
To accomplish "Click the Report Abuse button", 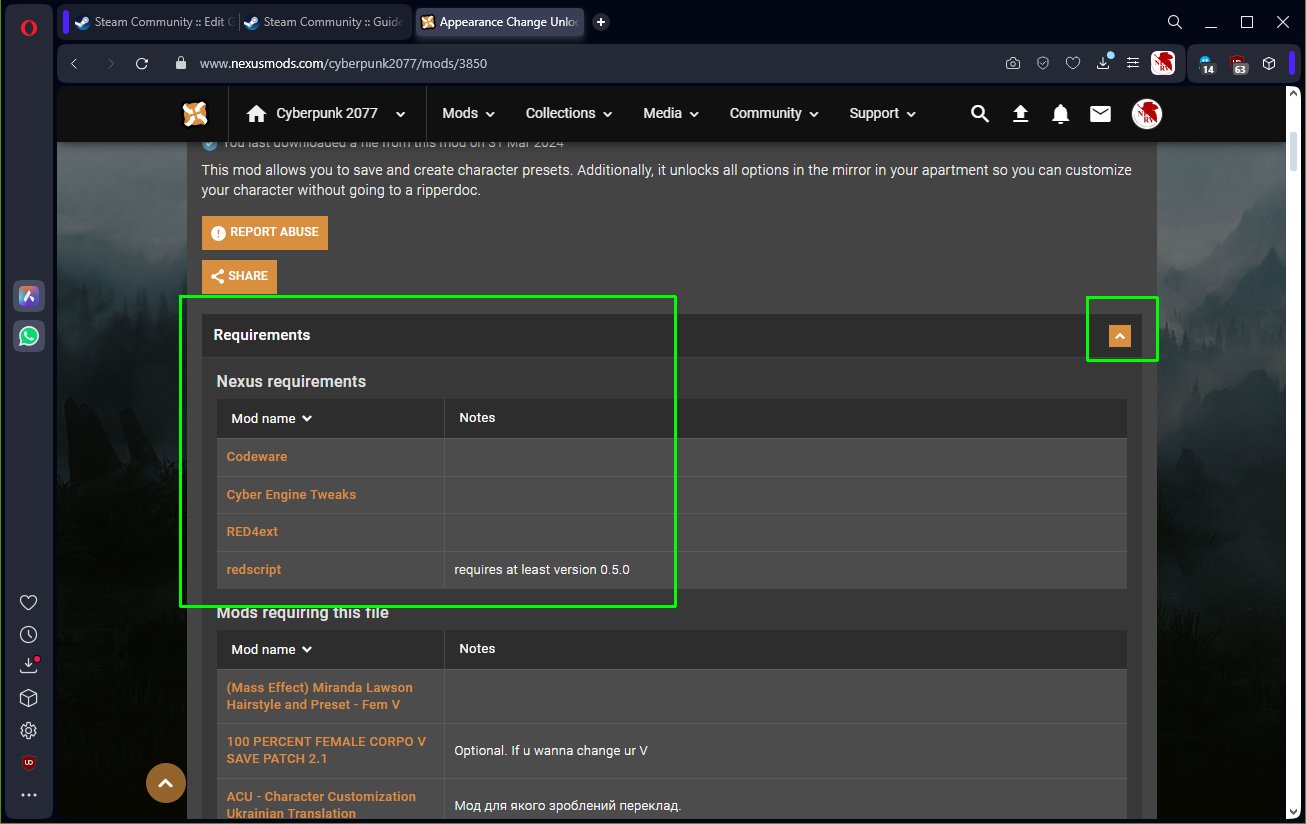I will [x=265, y=232].
